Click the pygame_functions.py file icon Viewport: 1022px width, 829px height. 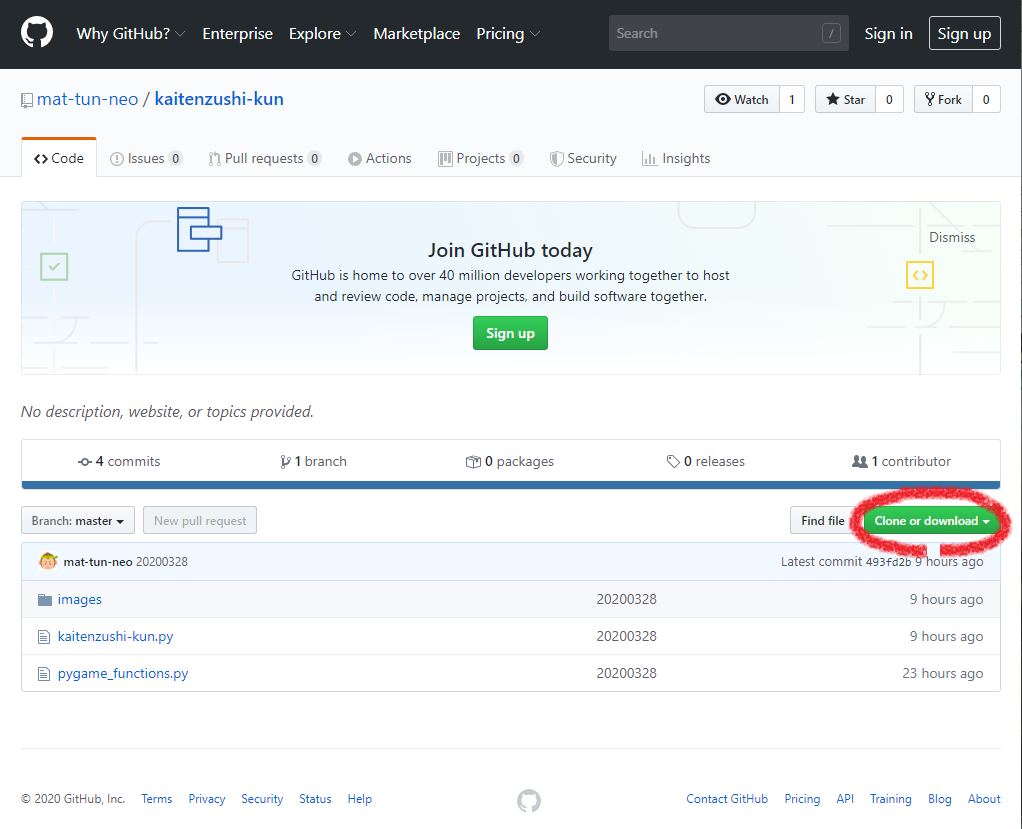tap(44, 674)
